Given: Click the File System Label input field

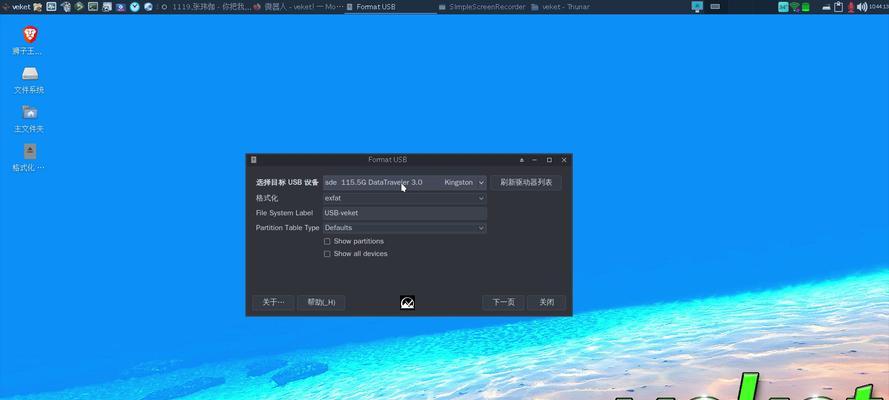Looking at the screenshot, I should click(405, 213).
